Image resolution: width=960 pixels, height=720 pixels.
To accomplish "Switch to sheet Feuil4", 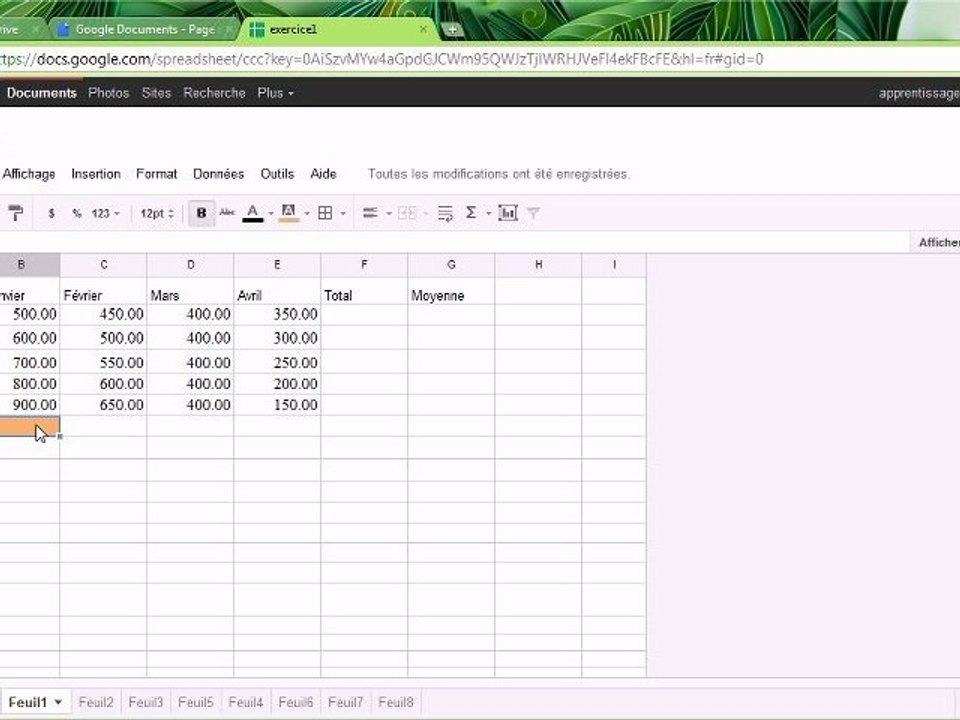I will 246,702.
